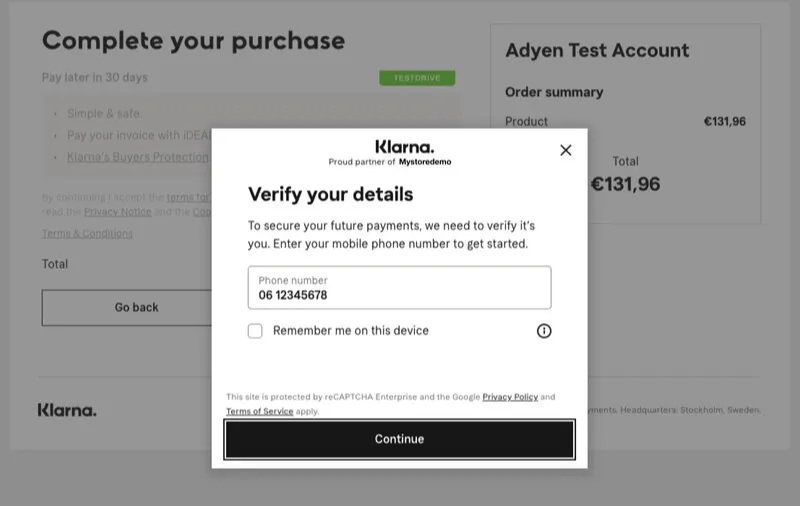The image size is (800, 506).
Task: Click the info icon beside Remember me
Action: coord(544,331)
